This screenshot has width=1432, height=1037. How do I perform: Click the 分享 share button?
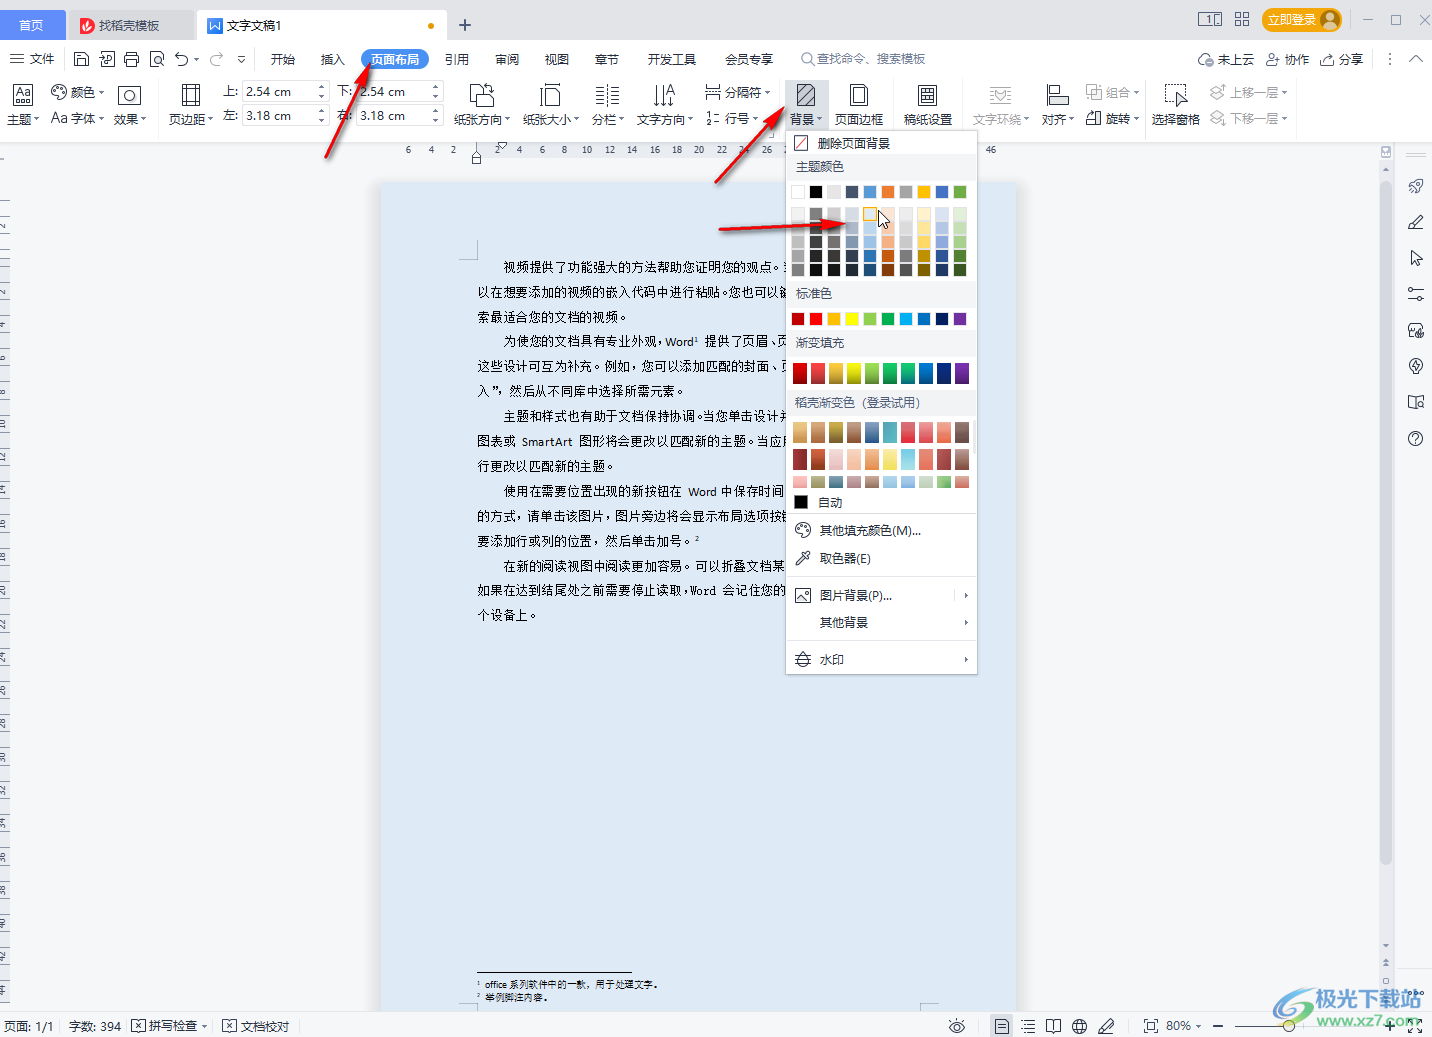pos(1342,59)
